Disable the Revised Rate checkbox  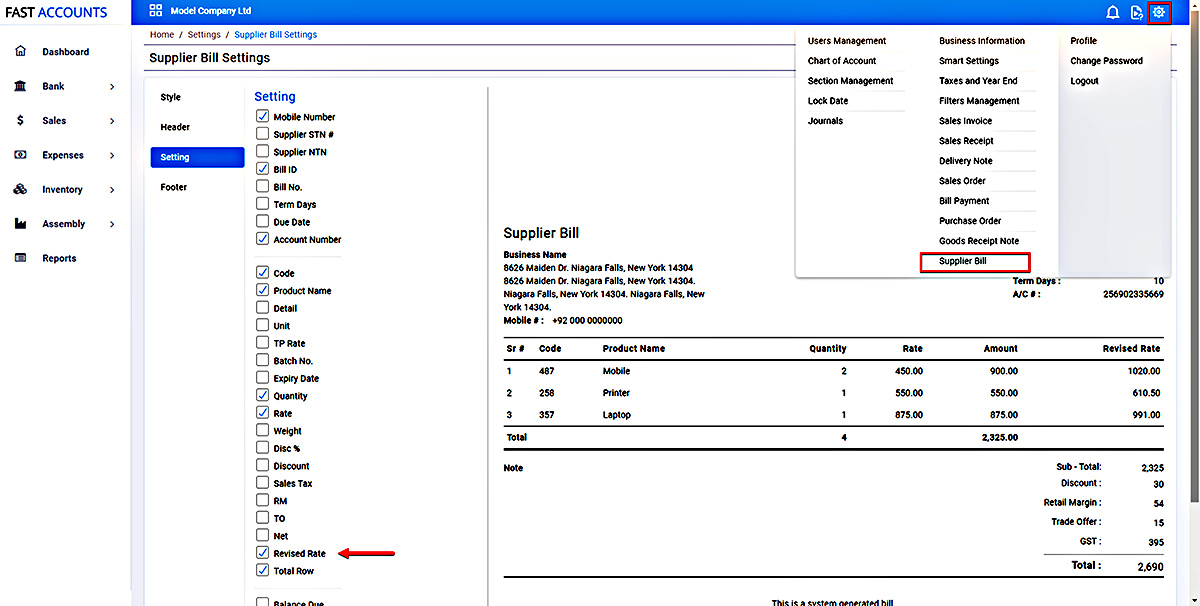pyautogui.click(x=263, y=553)
